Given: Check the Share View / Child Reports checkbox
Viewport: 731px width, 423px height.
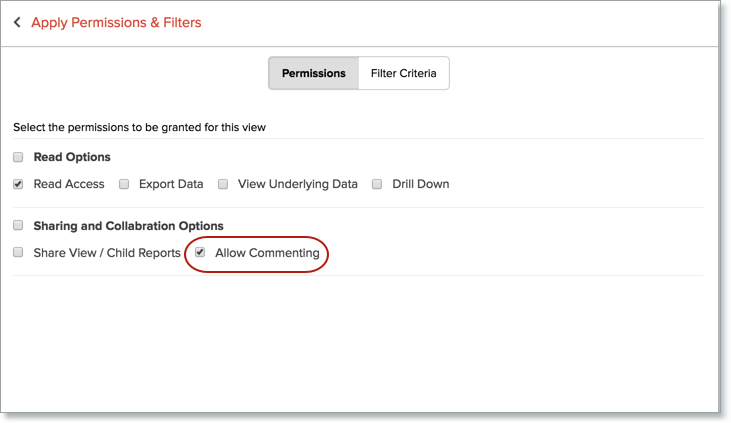Looking at the screenshot, I should (18, 252).
